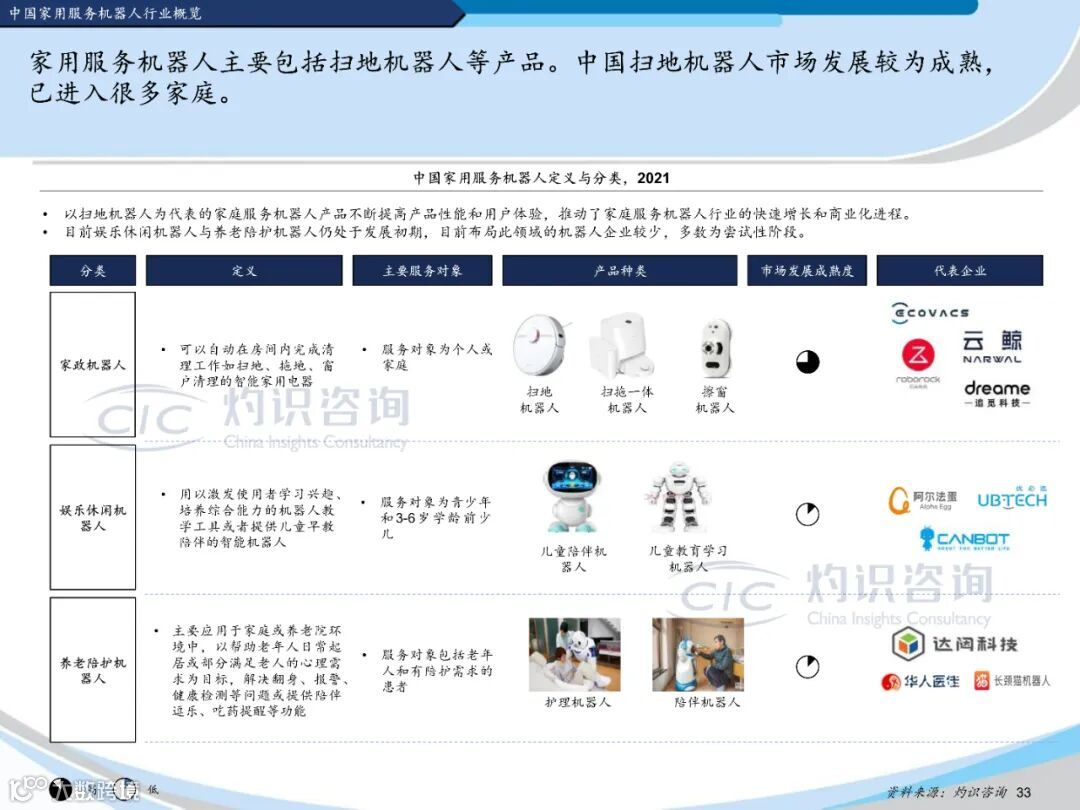Click the definition text 可以自动在房间内完成清理工作
Screen dimensions: 1080x810
[x=256, y=365]
